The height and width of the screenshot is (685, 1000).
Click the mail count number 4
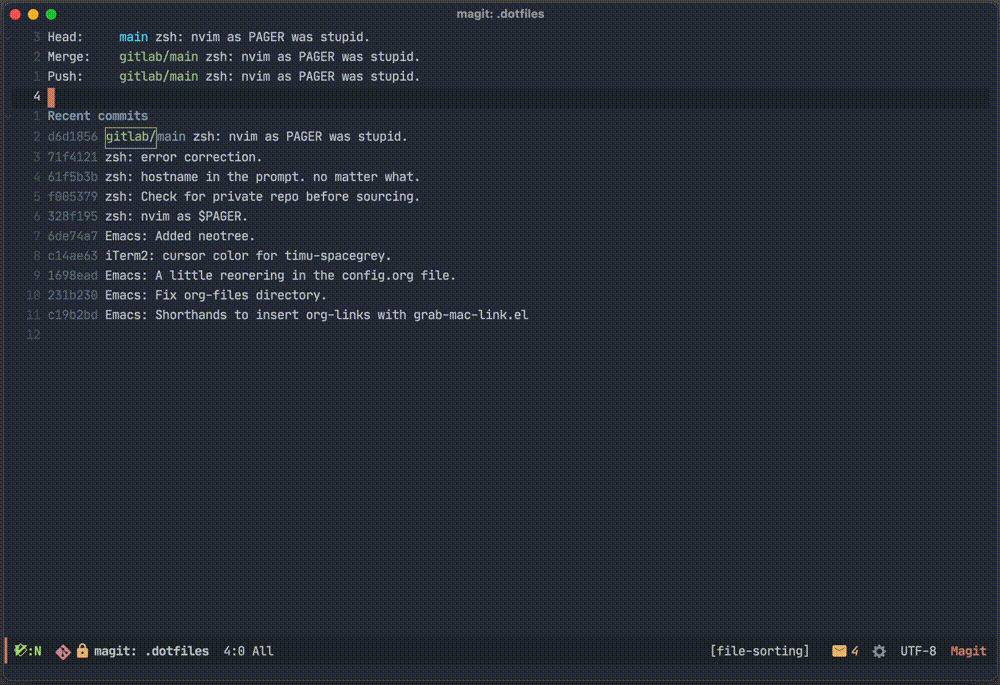855,651
